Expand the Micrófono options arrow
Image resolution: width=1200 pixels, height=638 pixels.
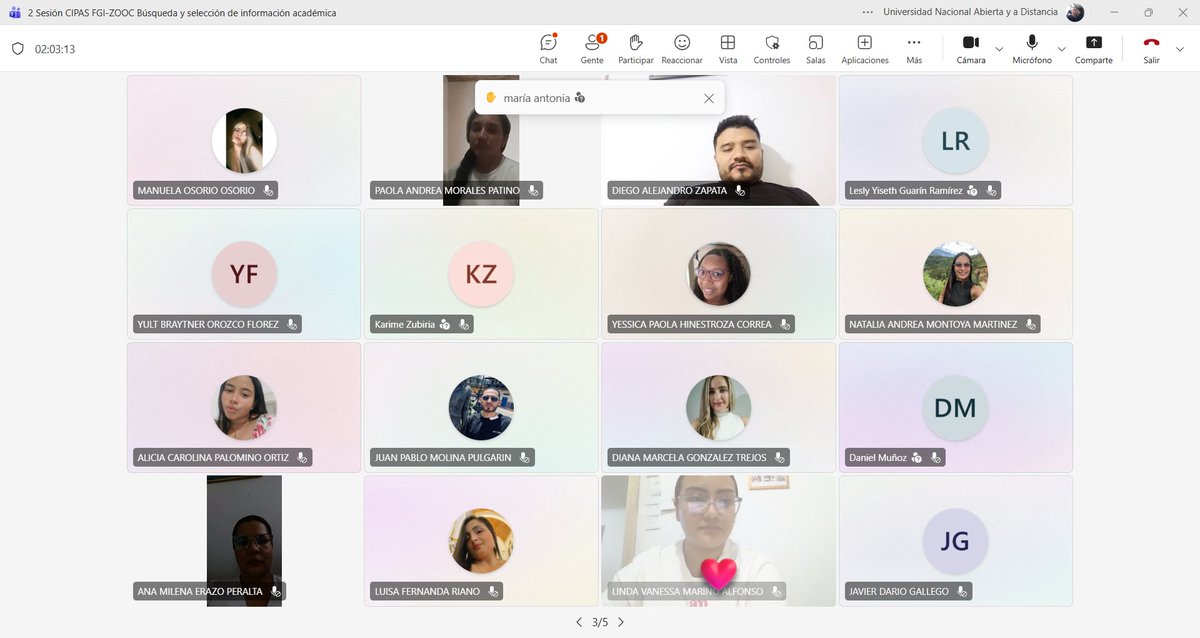tap(1062, 48)
